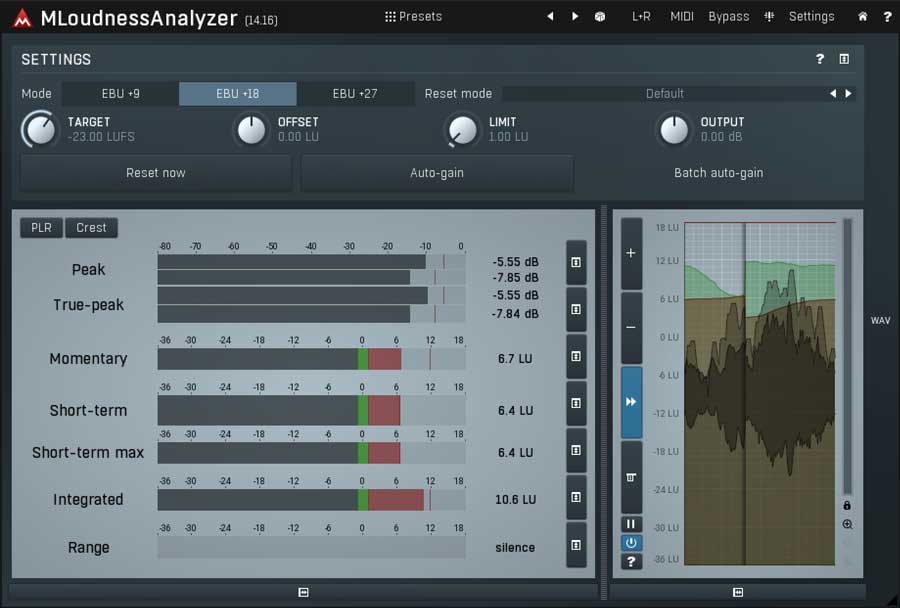Click the Range silence reading
This screenshot has height=608, width=900.
515,548
